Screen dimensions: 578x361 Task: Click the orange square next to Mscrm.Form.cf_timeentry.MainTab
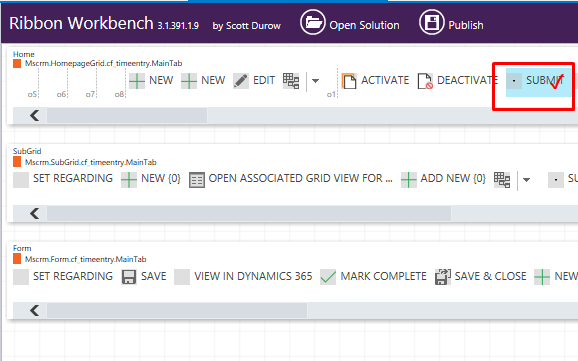tap(17, 259)
